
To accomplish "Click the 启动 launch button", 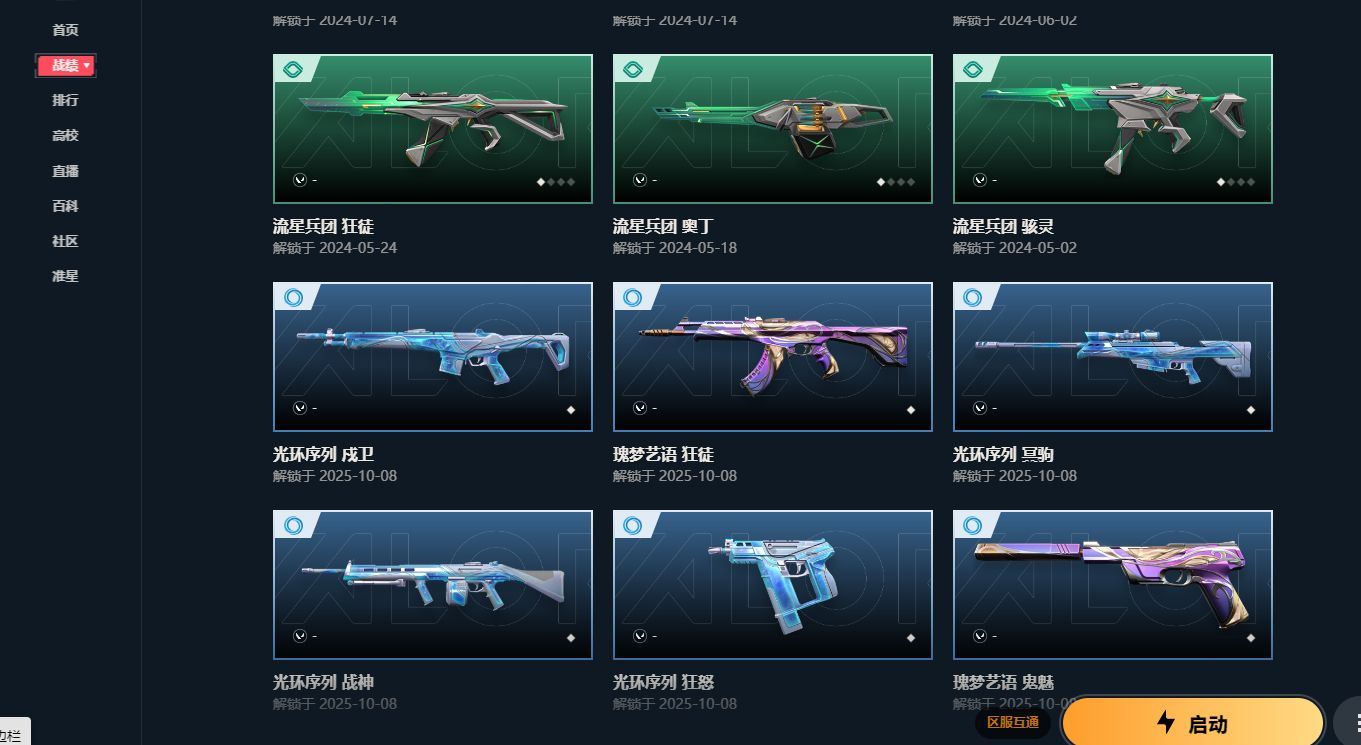I will pos(1192,723).
